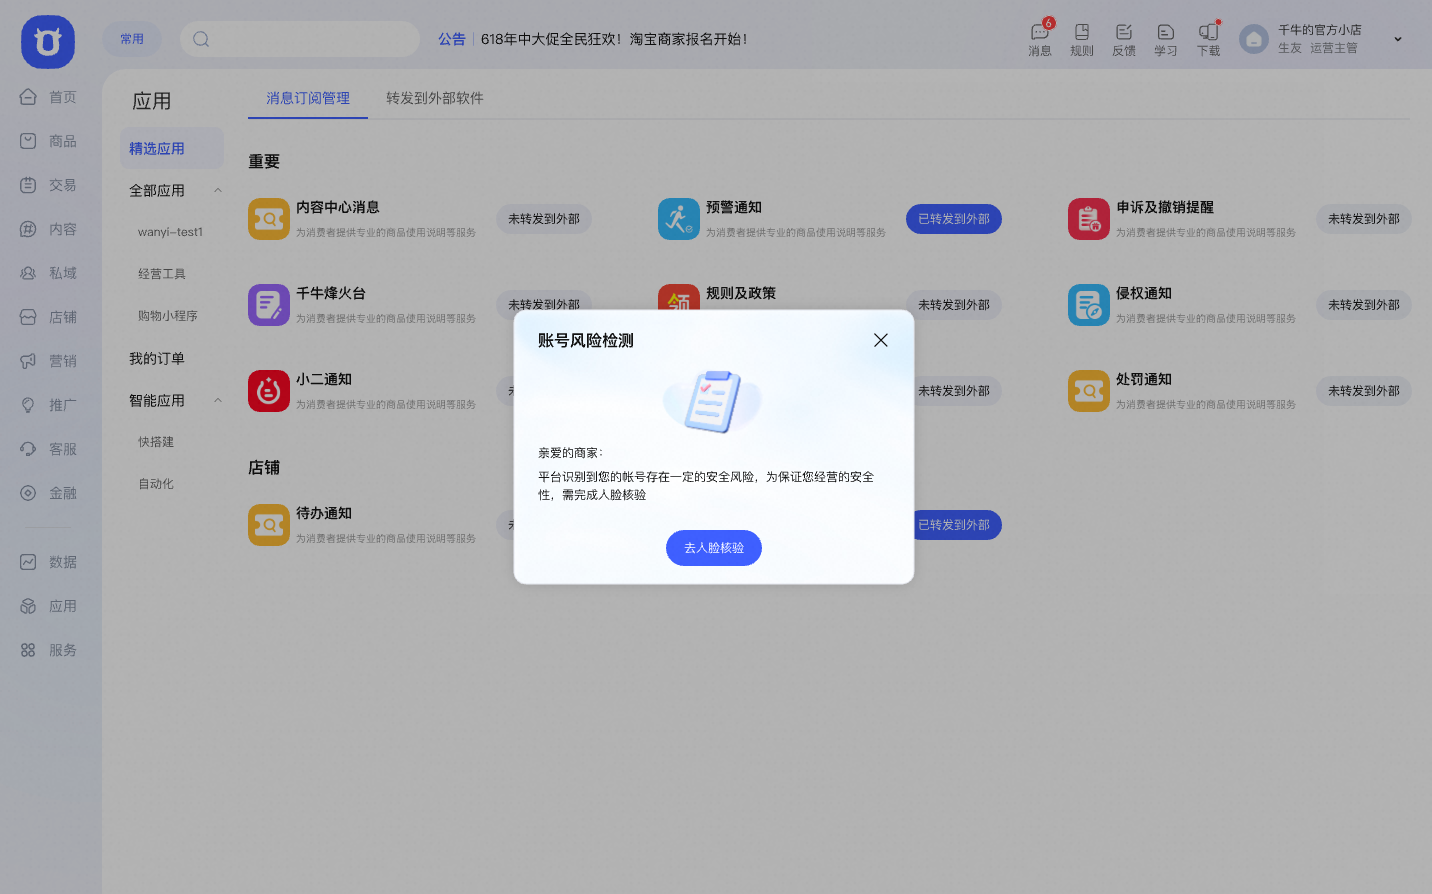Select 精选应用 in the app menu
Image resolution: width=1432 pixels, height=894 pixels.
(x=172, y=148)
